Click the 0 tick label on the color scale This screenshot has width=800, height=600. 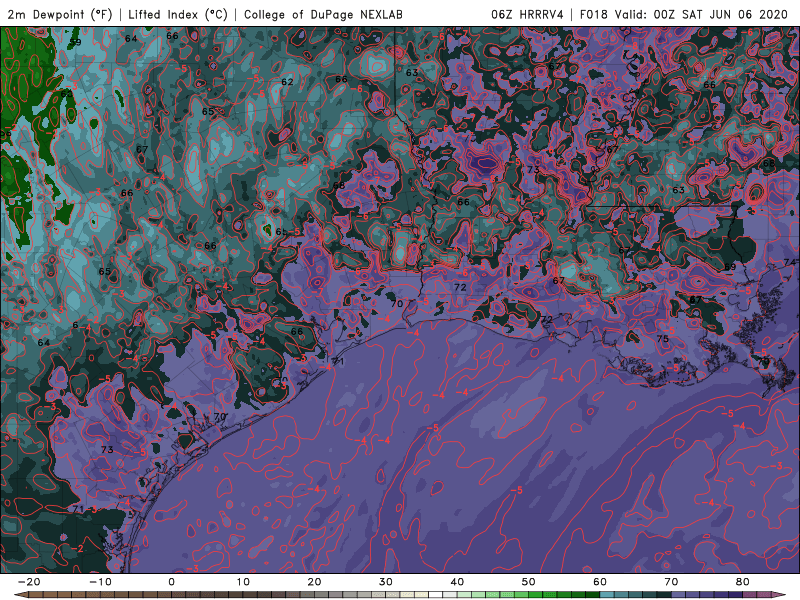pos(171,582)
